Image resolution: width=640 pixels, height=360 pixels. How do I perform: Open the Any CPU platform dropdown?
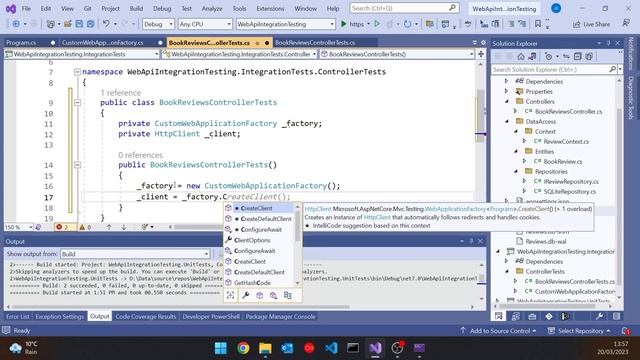(205, 24)
